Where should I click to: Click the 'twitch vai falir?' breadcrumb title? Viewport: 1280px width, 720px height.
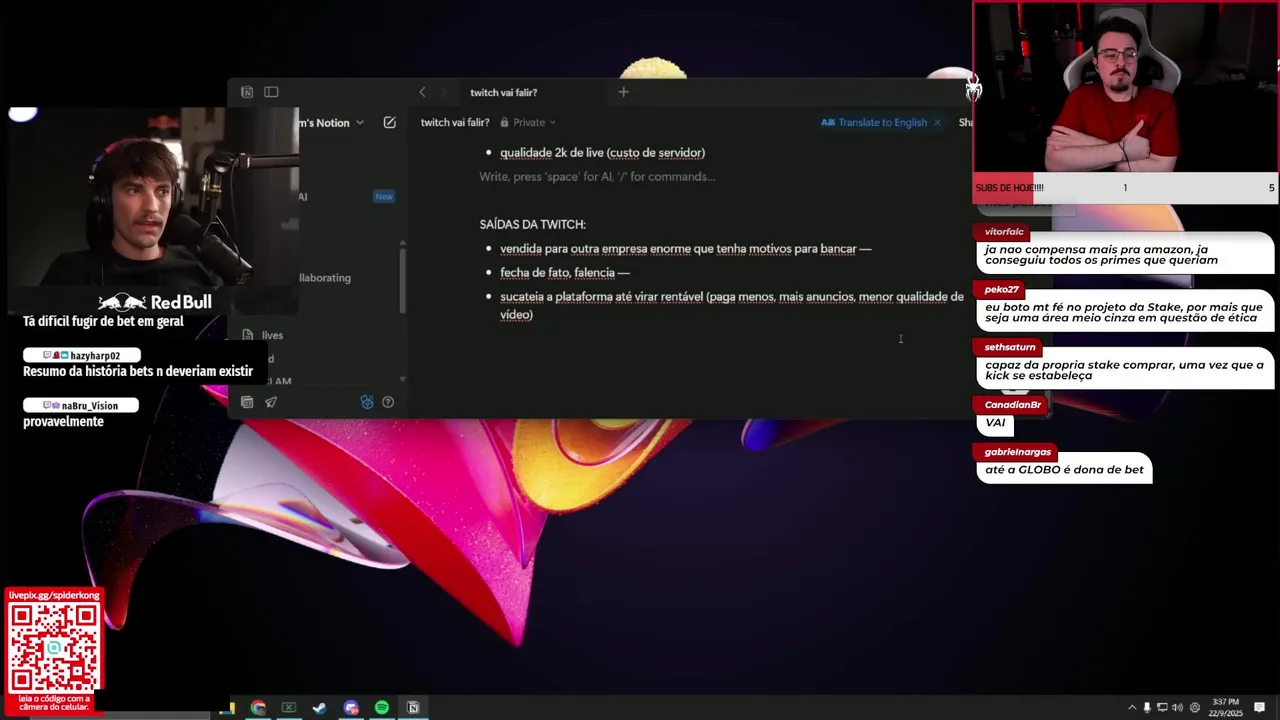click(x=455, y=123)
